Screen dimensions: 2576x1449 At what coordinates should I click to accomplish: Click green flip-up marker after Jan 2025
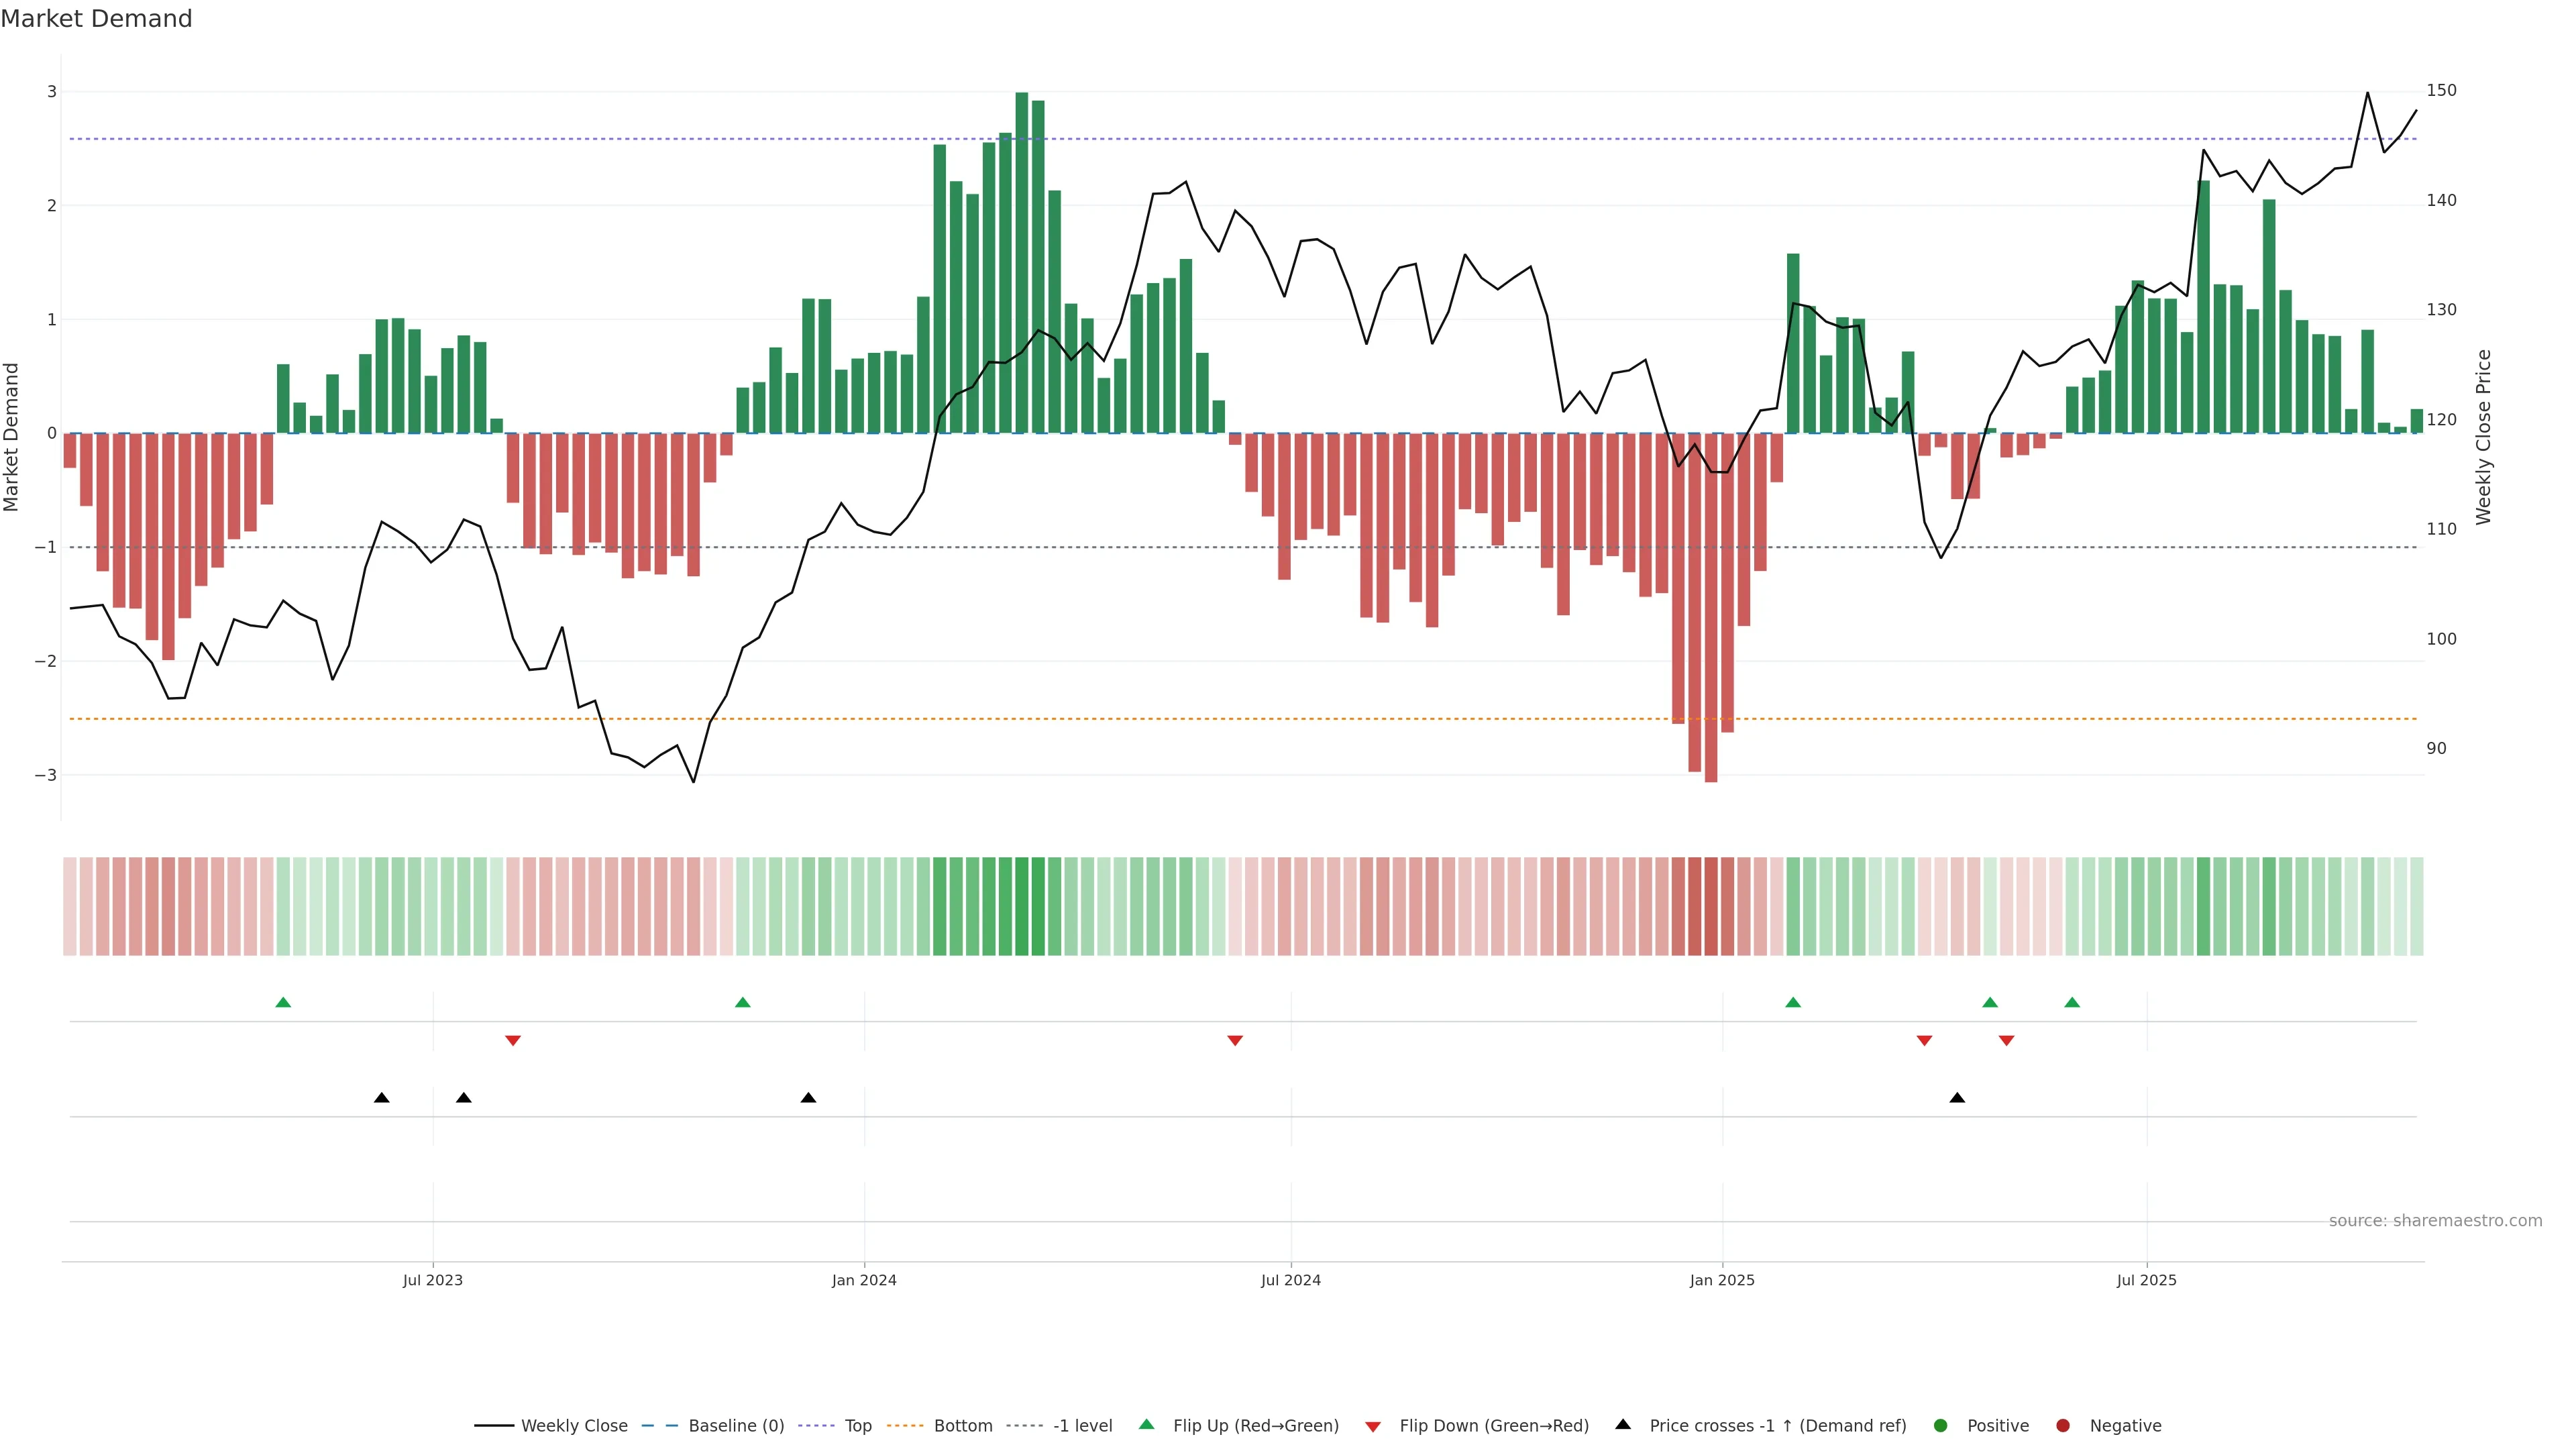pos(1793,1003)
